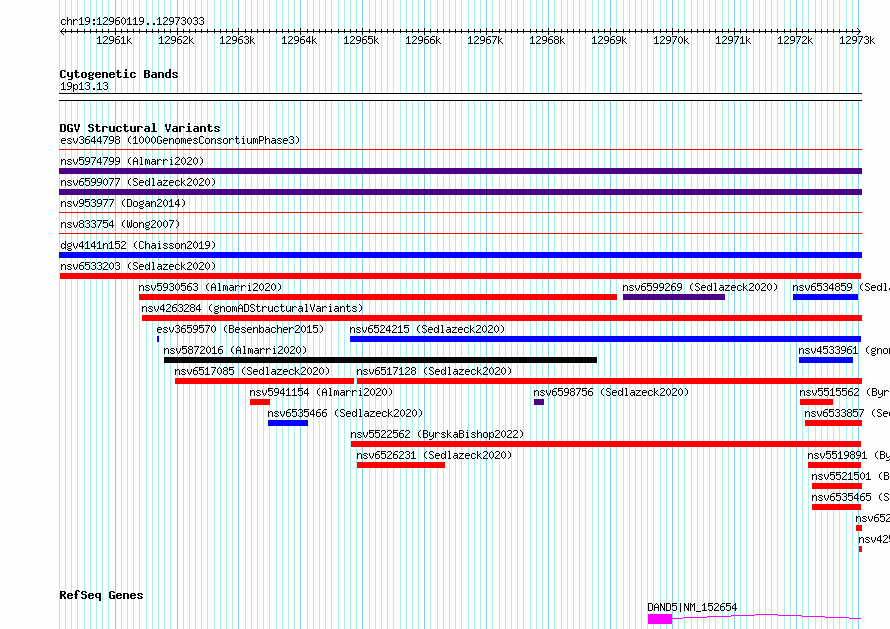
Task: Click the nsv6534859 blue variant bar
Action: point(825,297)
